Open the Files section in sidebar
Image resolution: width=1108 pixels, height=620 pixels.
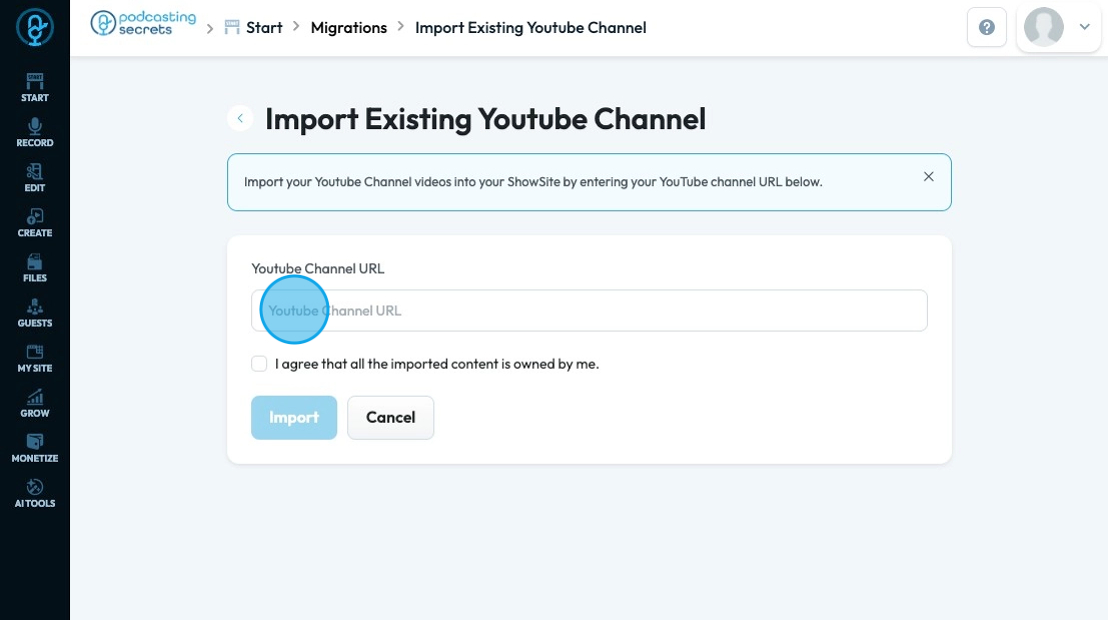(x=35, y=268)
